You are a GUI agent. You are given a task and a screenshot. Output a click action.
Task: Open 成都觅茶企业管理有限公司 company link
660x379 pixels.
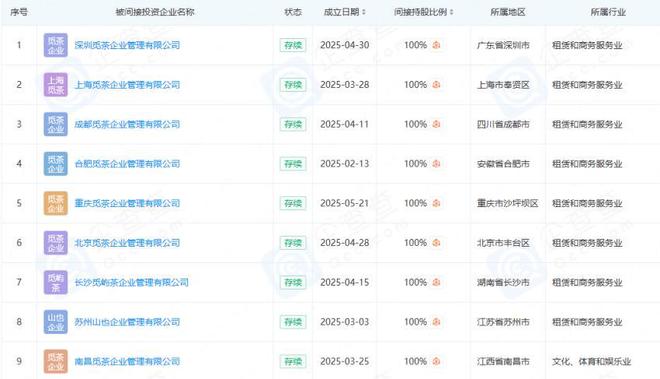pos(127,124)
